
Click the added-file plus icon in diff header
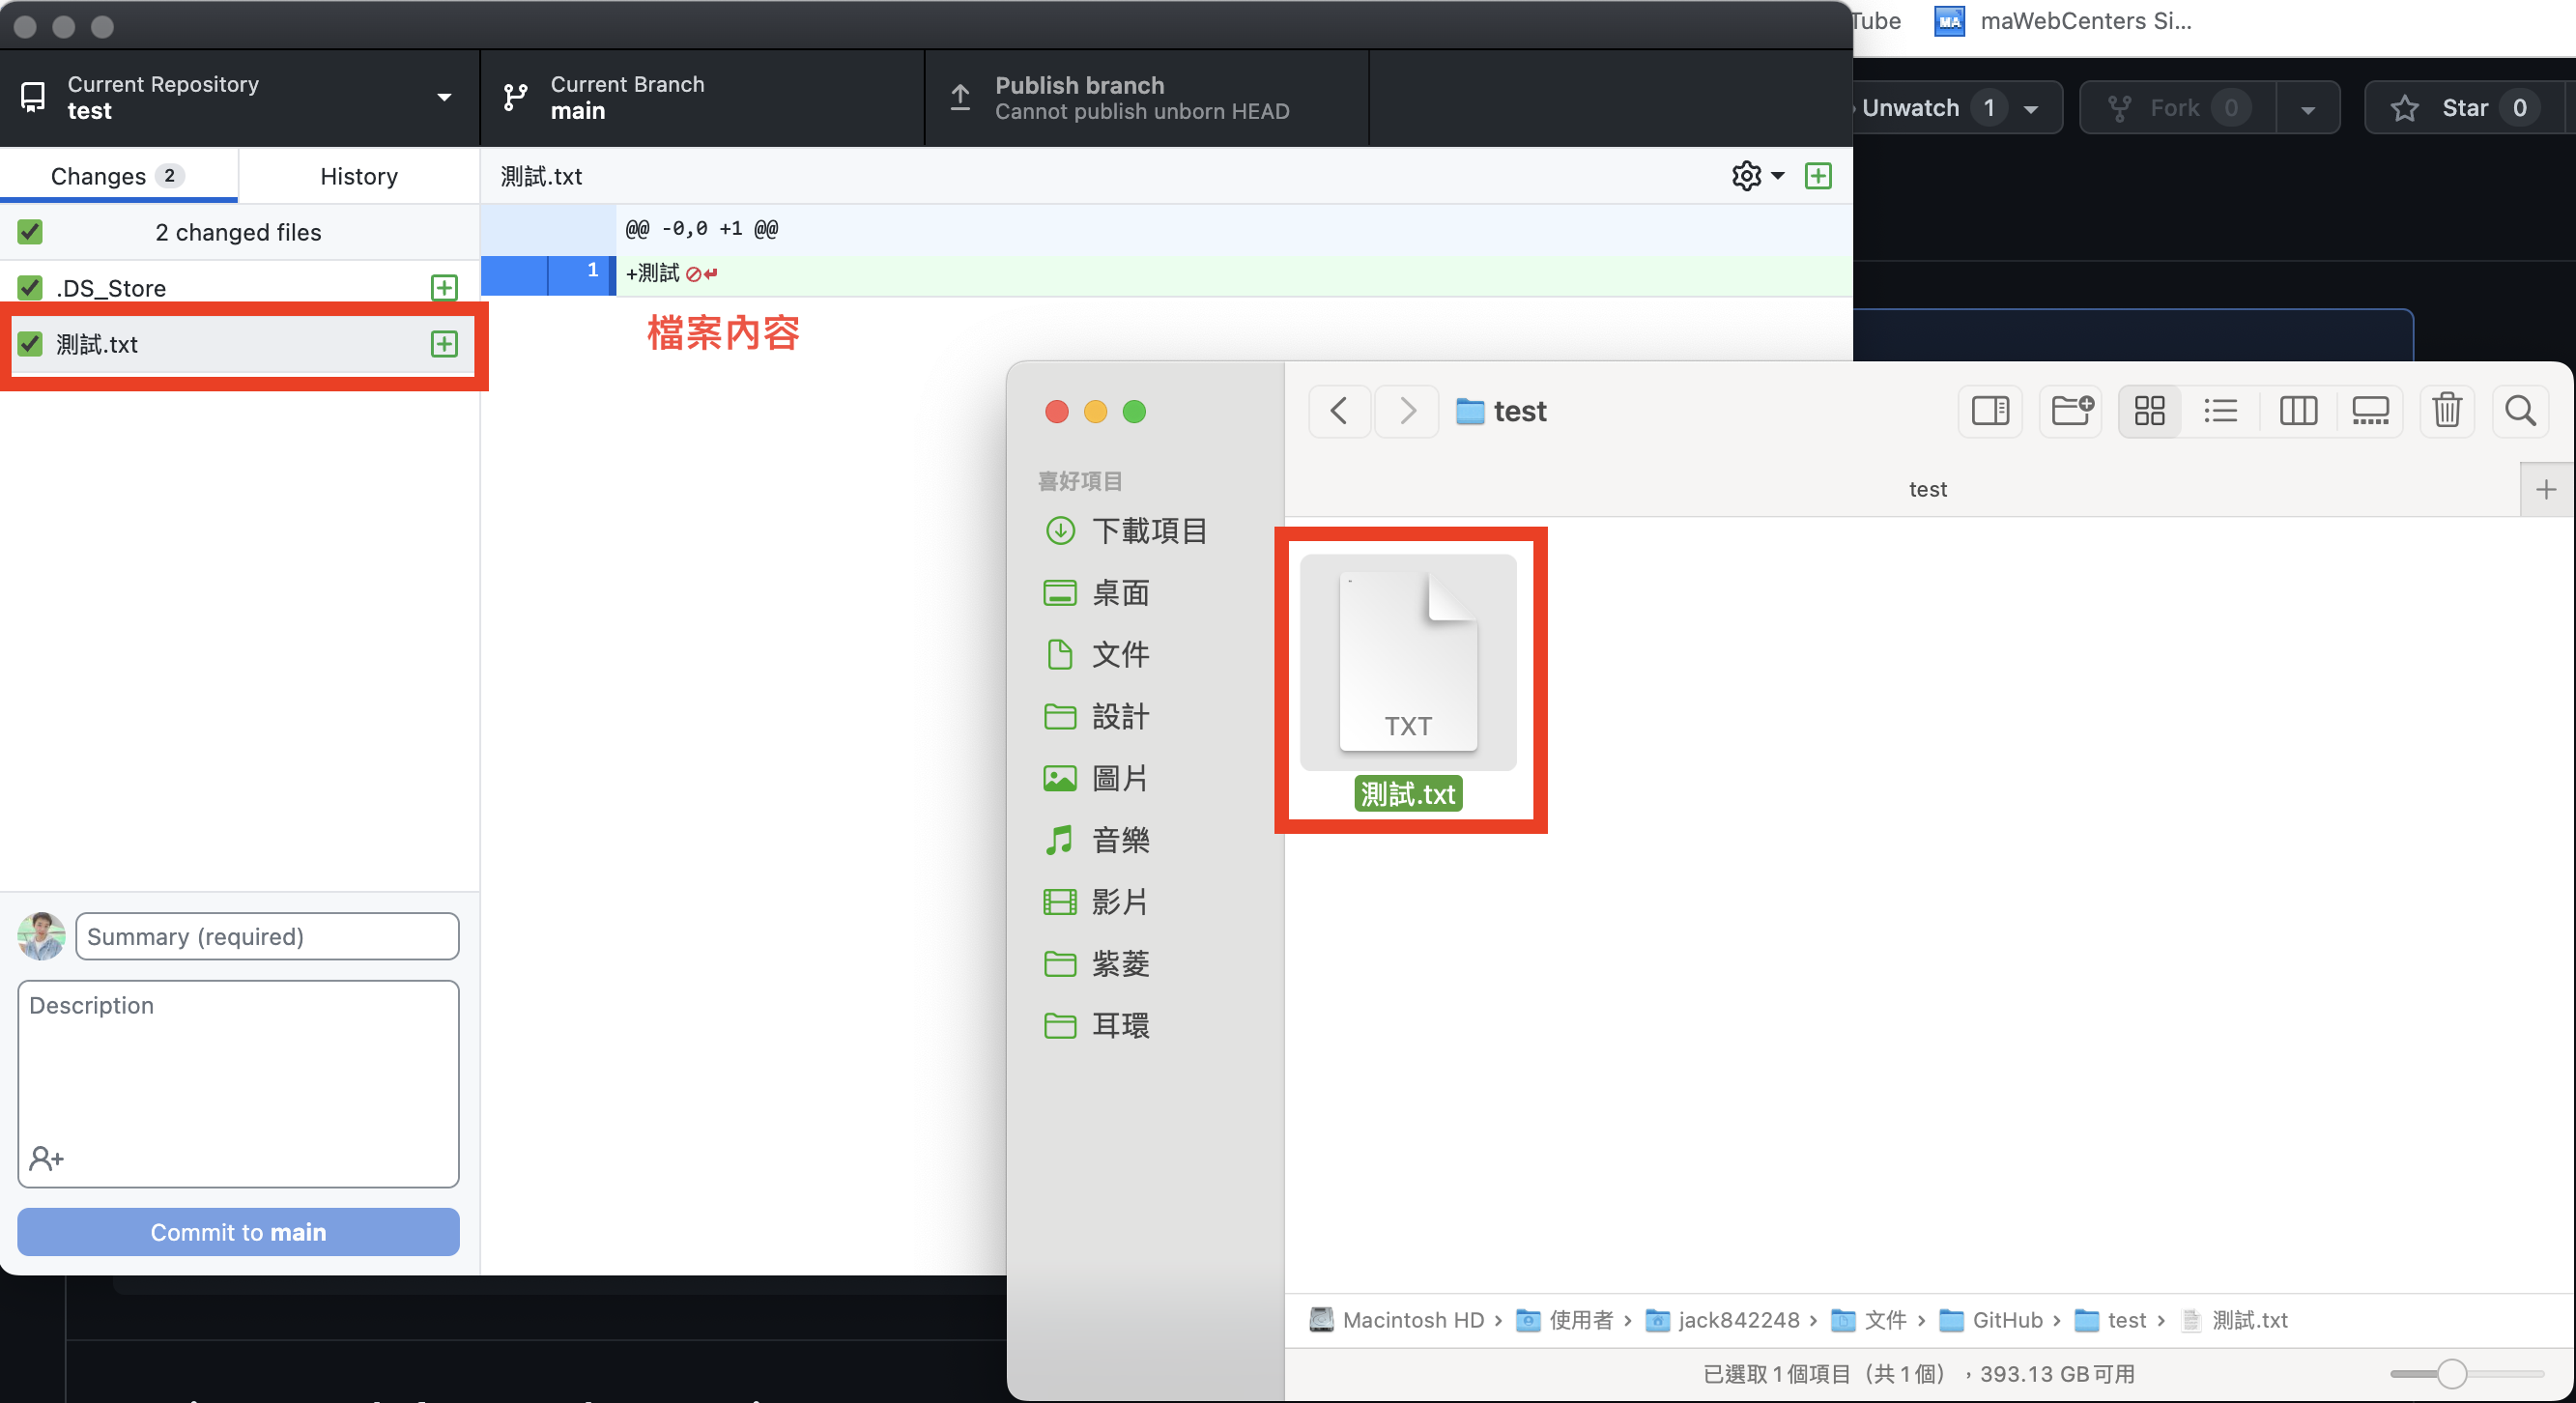(1818, 176)
